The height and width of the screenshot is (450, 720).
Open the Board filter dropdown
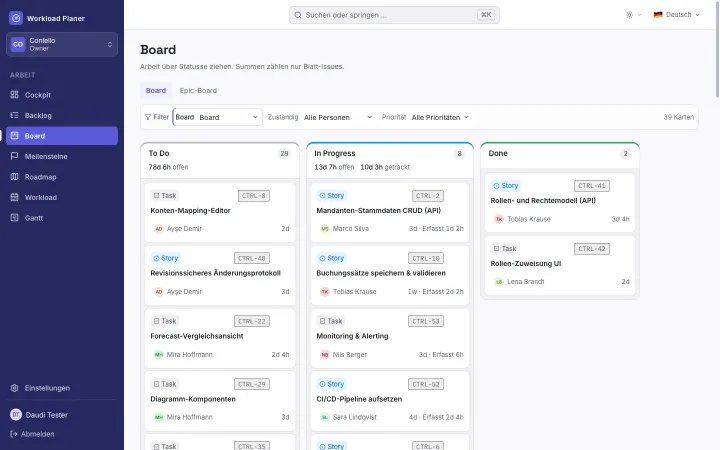tap(218, 117)
